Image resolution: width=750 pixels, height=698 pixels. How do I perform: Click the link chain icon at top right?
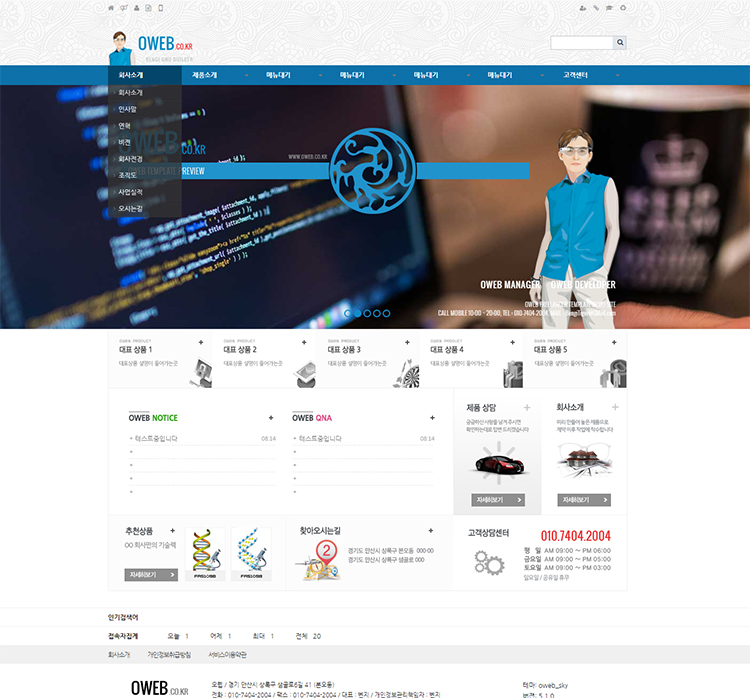click(x=596, y=8)
